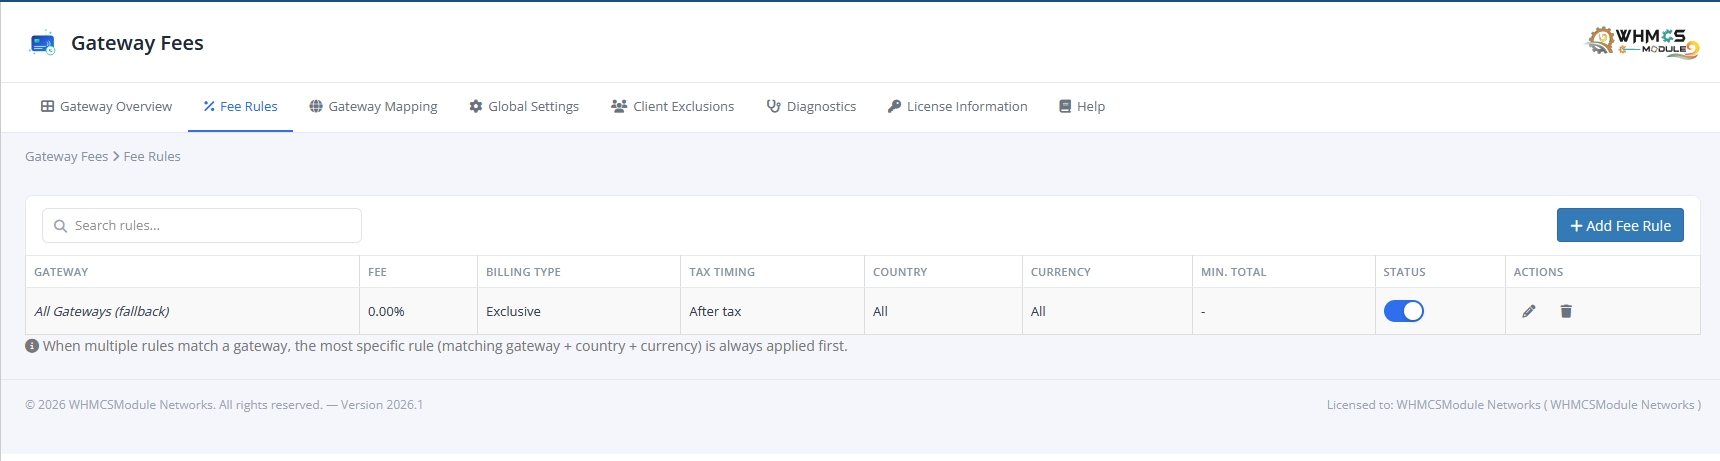1720x461 pixels.
Task: Go to License Information tab
Action: coord(957,107)
